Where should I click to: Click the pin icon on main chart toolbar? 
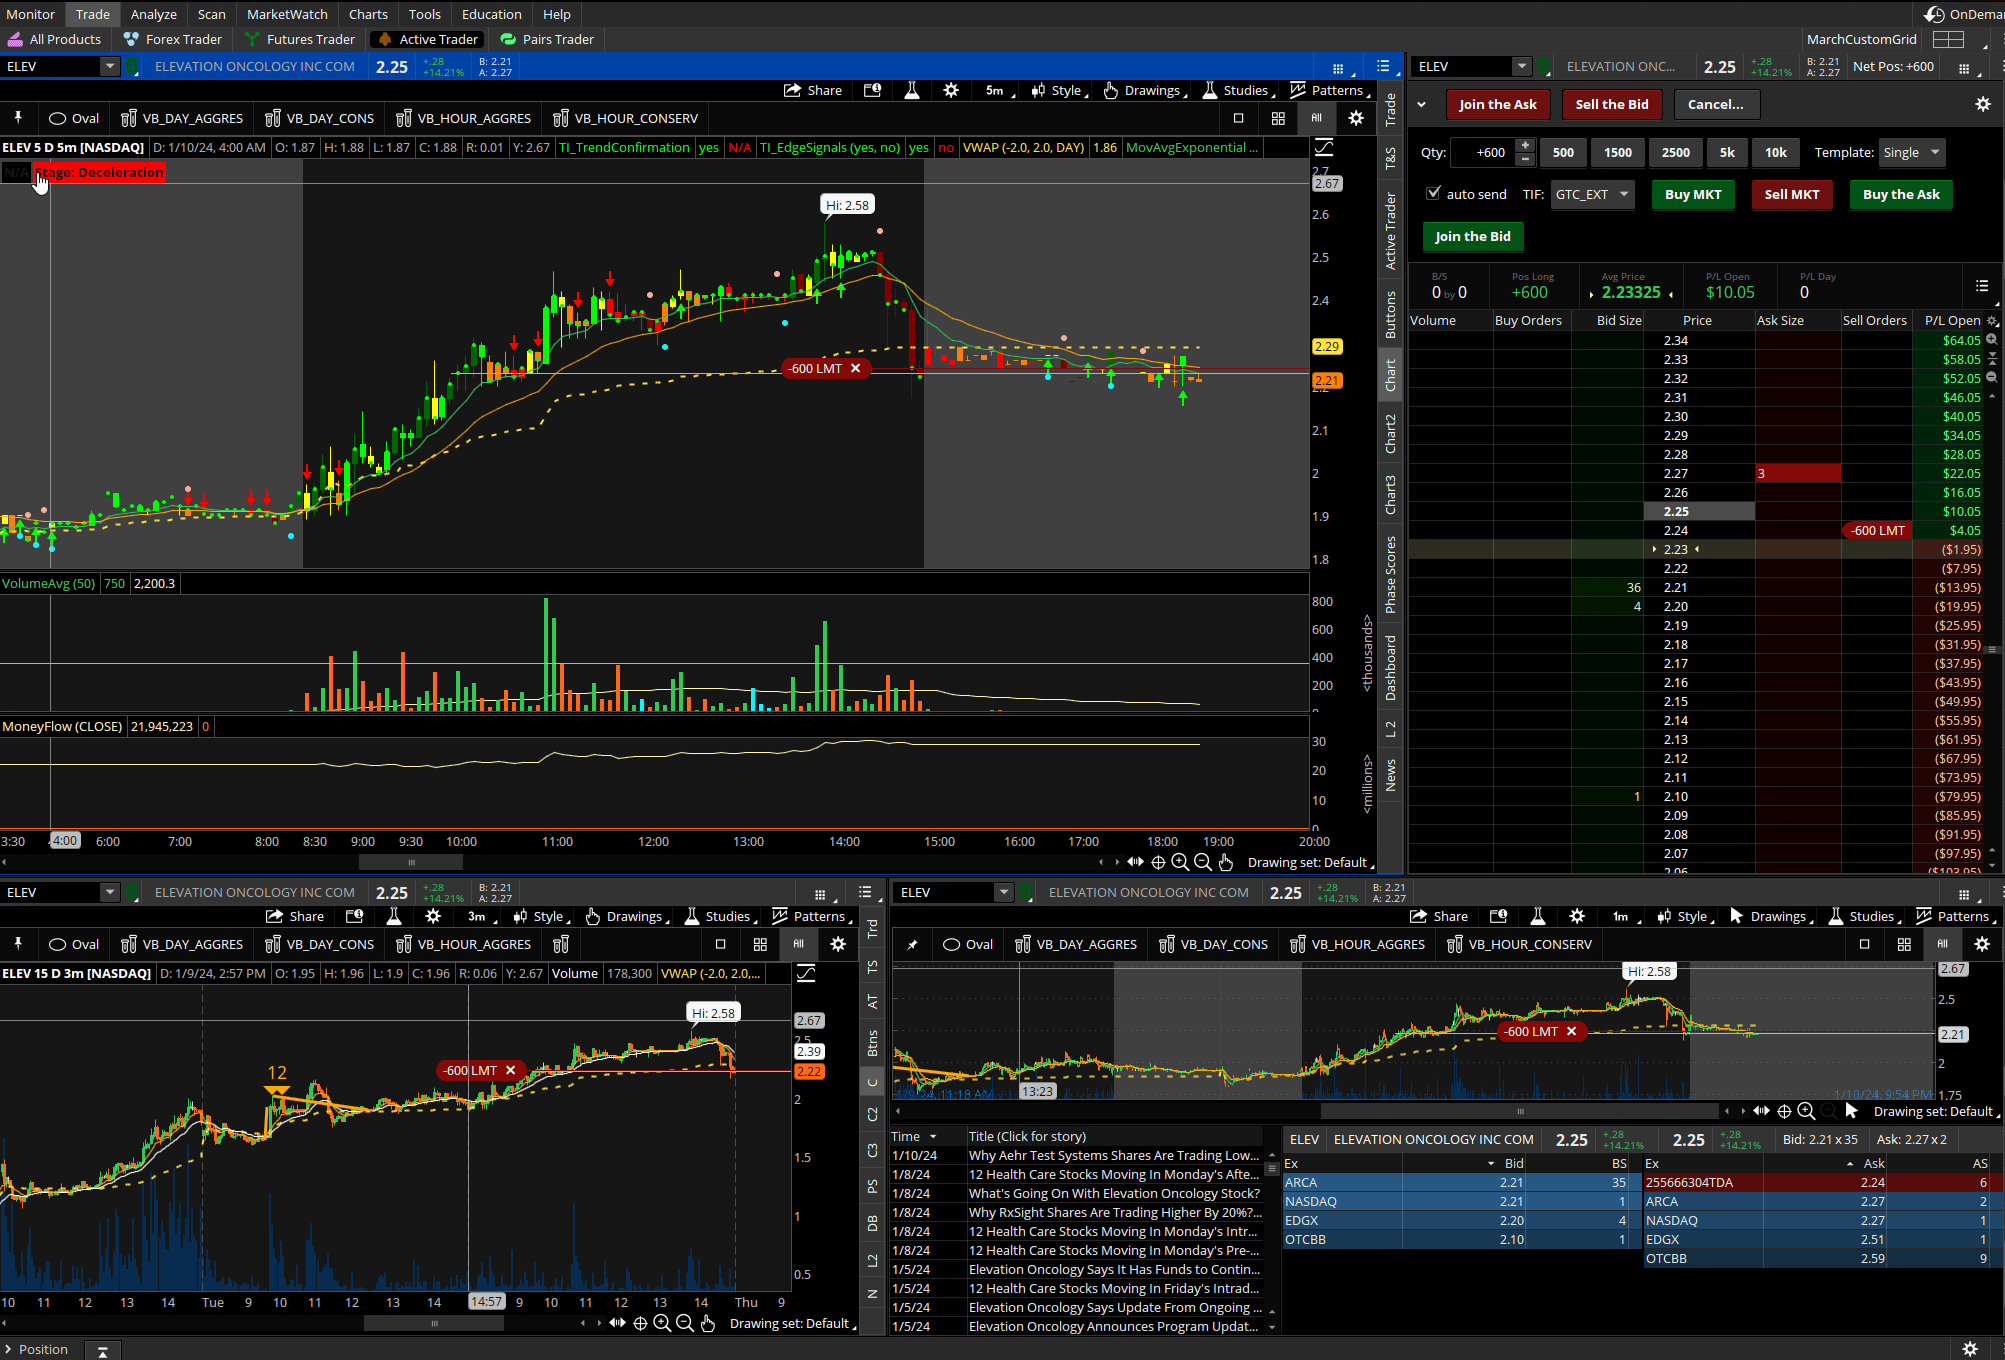point(18,118)
